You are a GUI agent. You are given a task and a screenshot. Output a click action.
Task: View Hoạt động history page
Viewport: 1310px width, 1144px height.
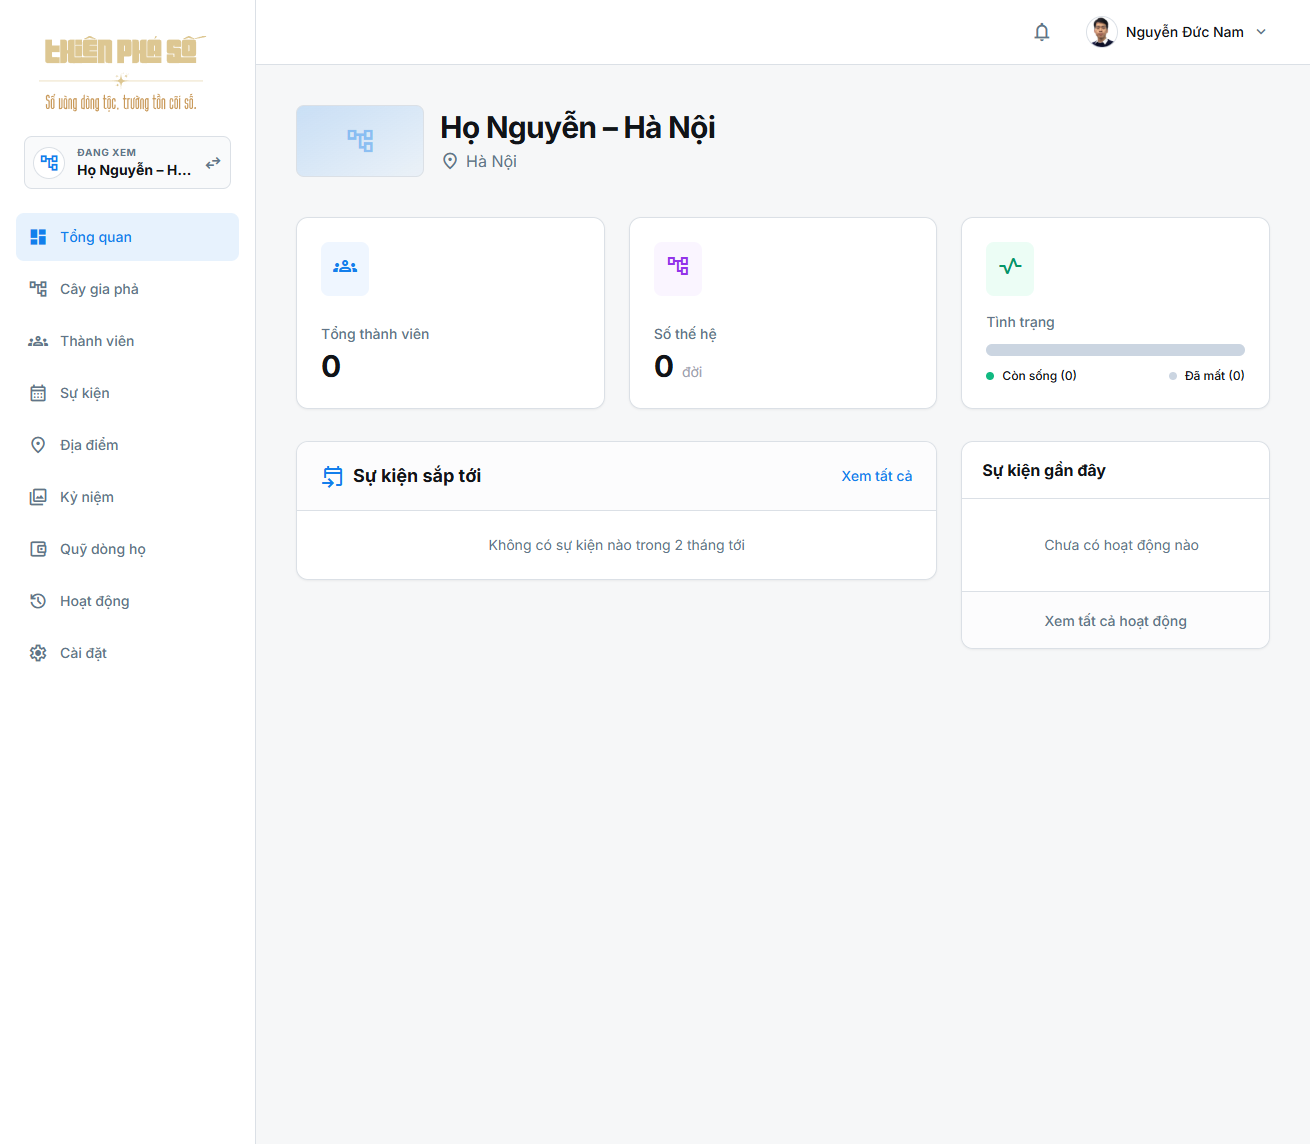coord(128,601)
